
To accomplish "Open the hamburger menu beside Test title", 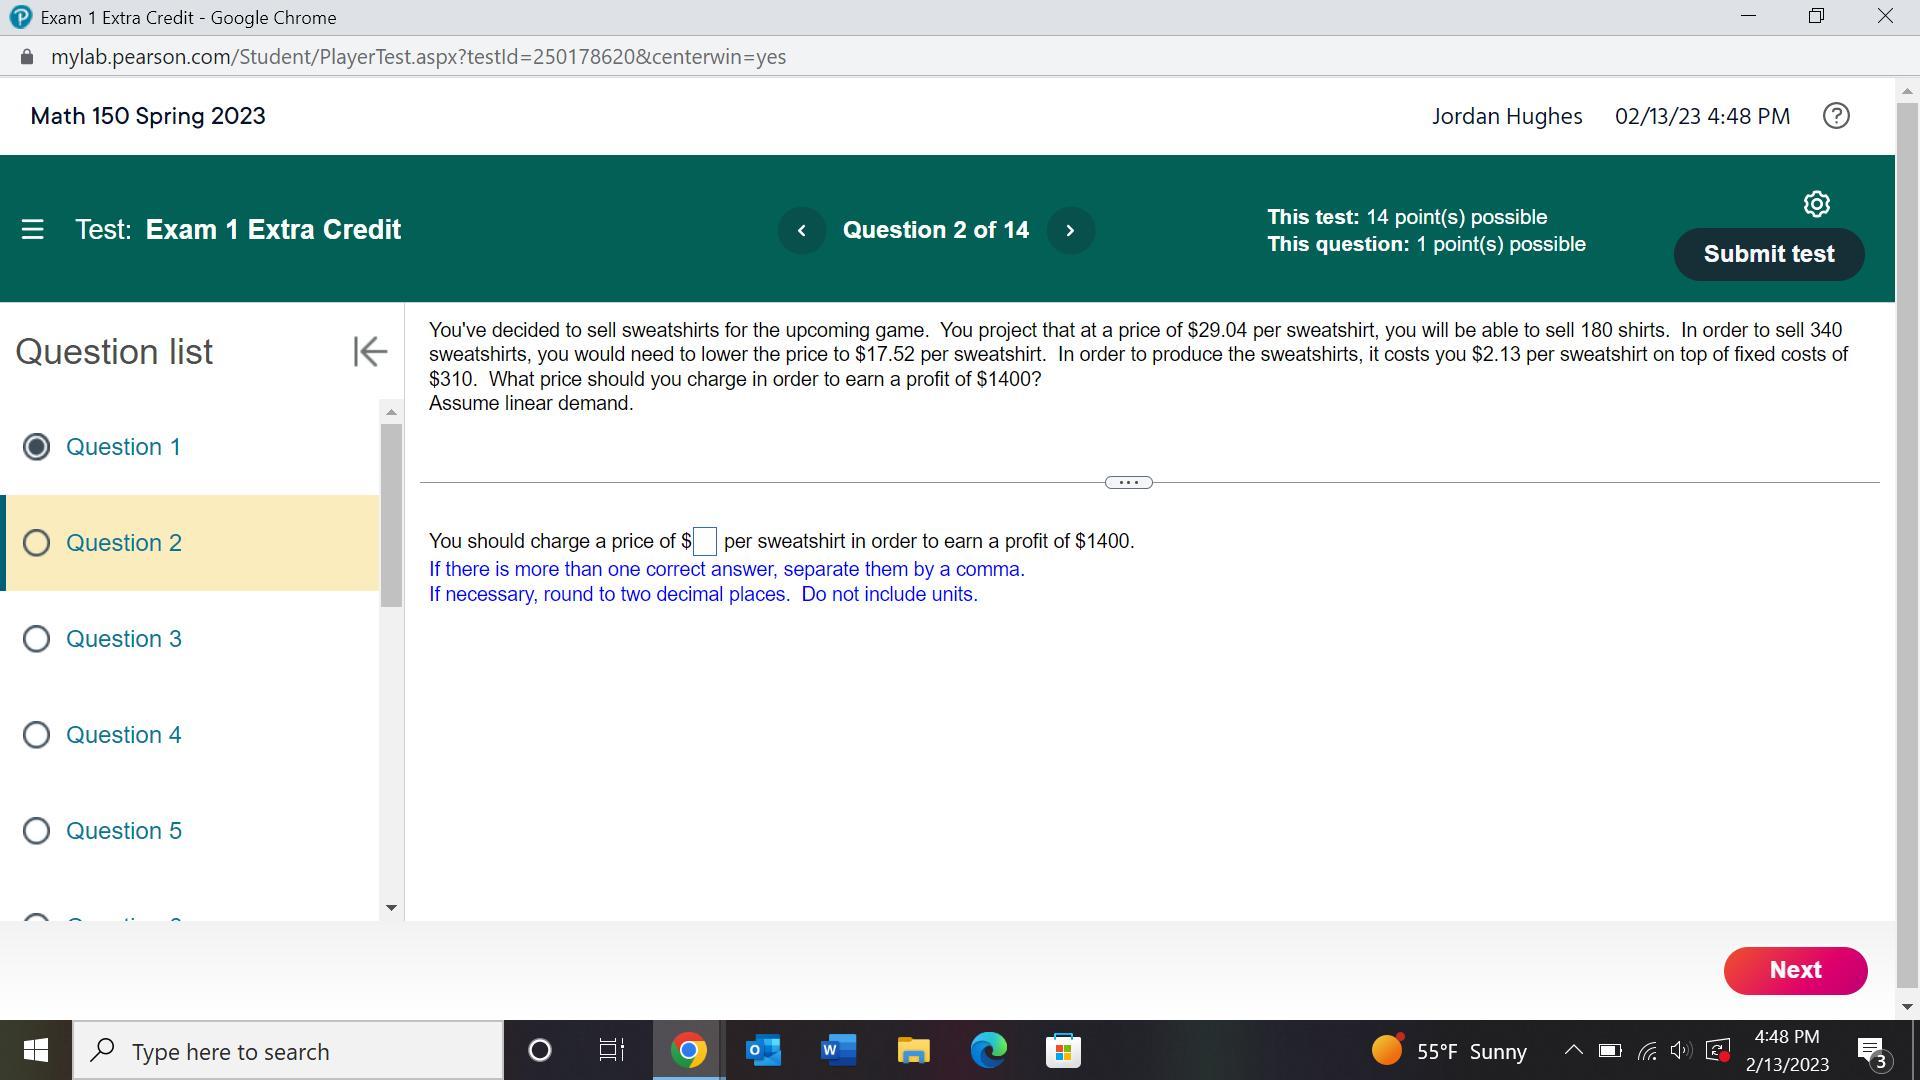I will point(32,230).
